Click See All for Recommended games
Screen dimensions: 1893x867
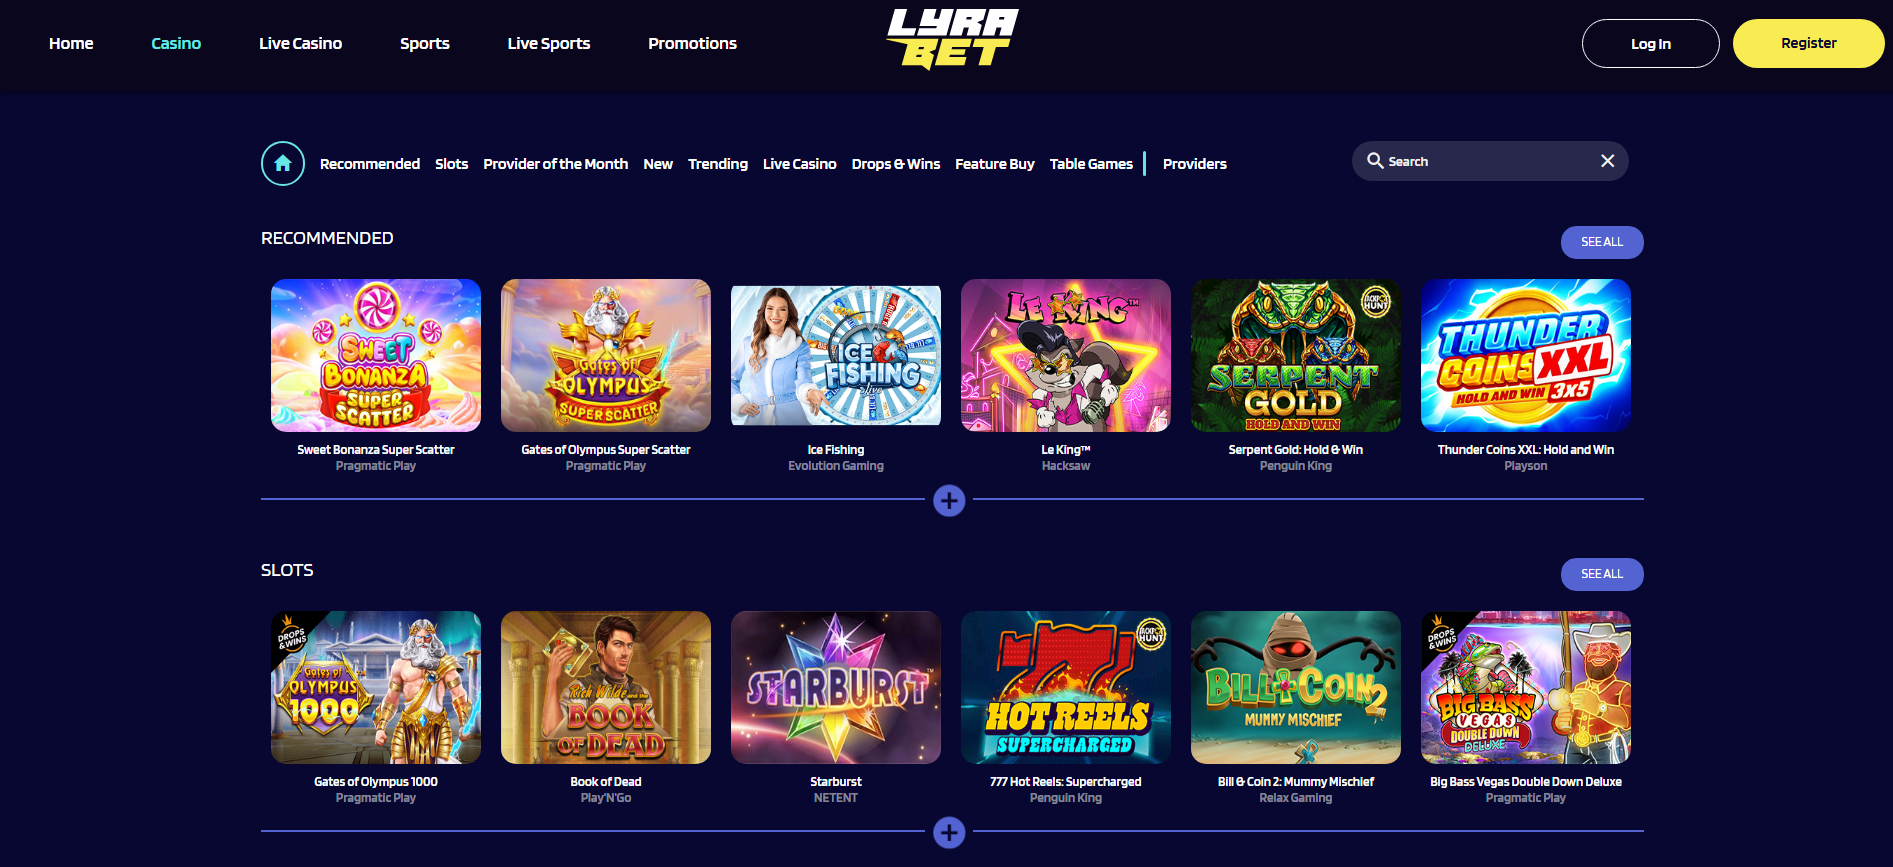point(1602,242)
